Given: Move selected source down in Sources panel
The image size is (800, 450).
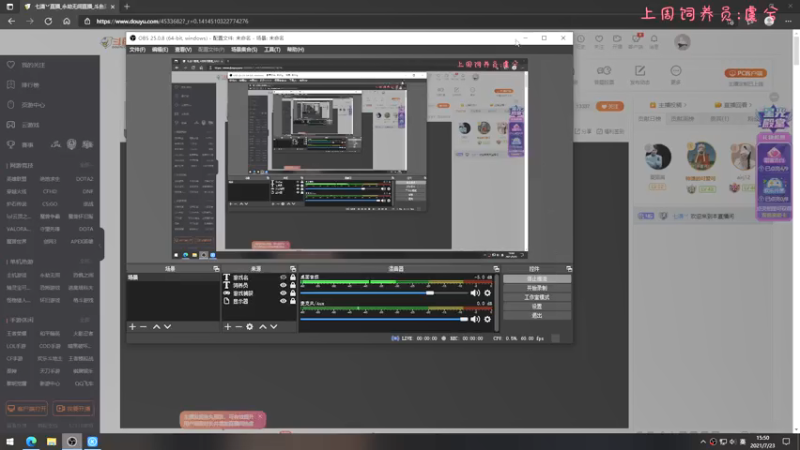Looking at the screenshot, I should 274,327.
